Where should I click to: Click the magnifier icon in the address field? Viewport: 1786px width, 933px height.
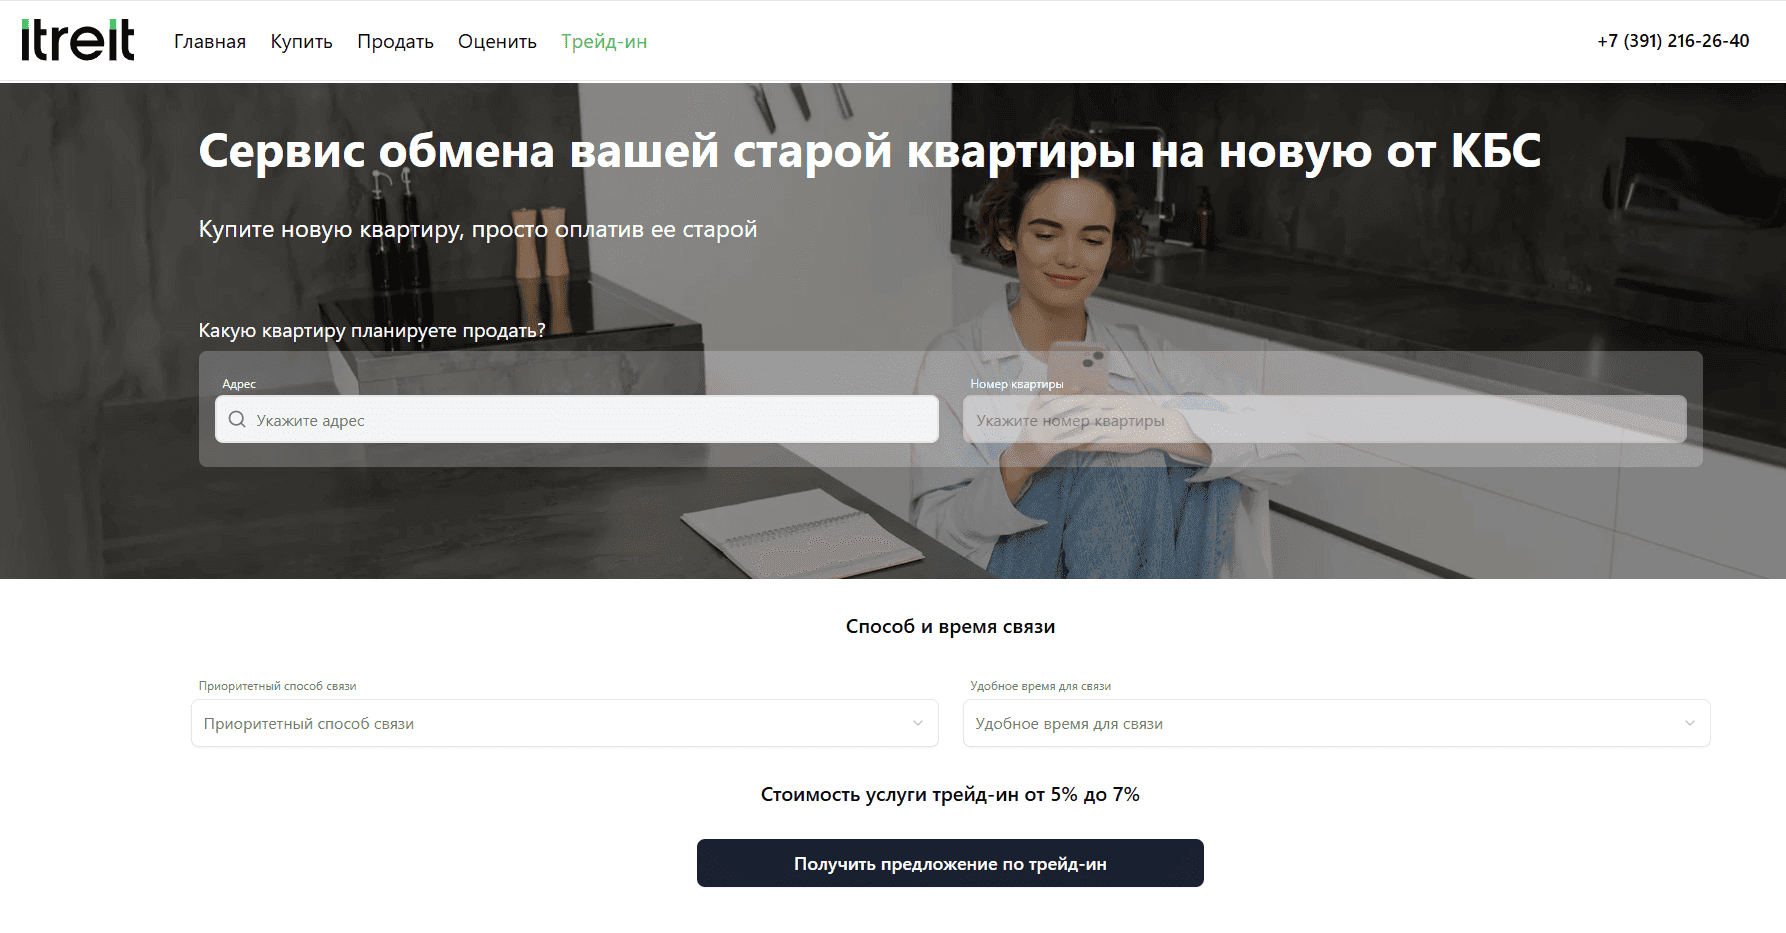click(237, 419)
